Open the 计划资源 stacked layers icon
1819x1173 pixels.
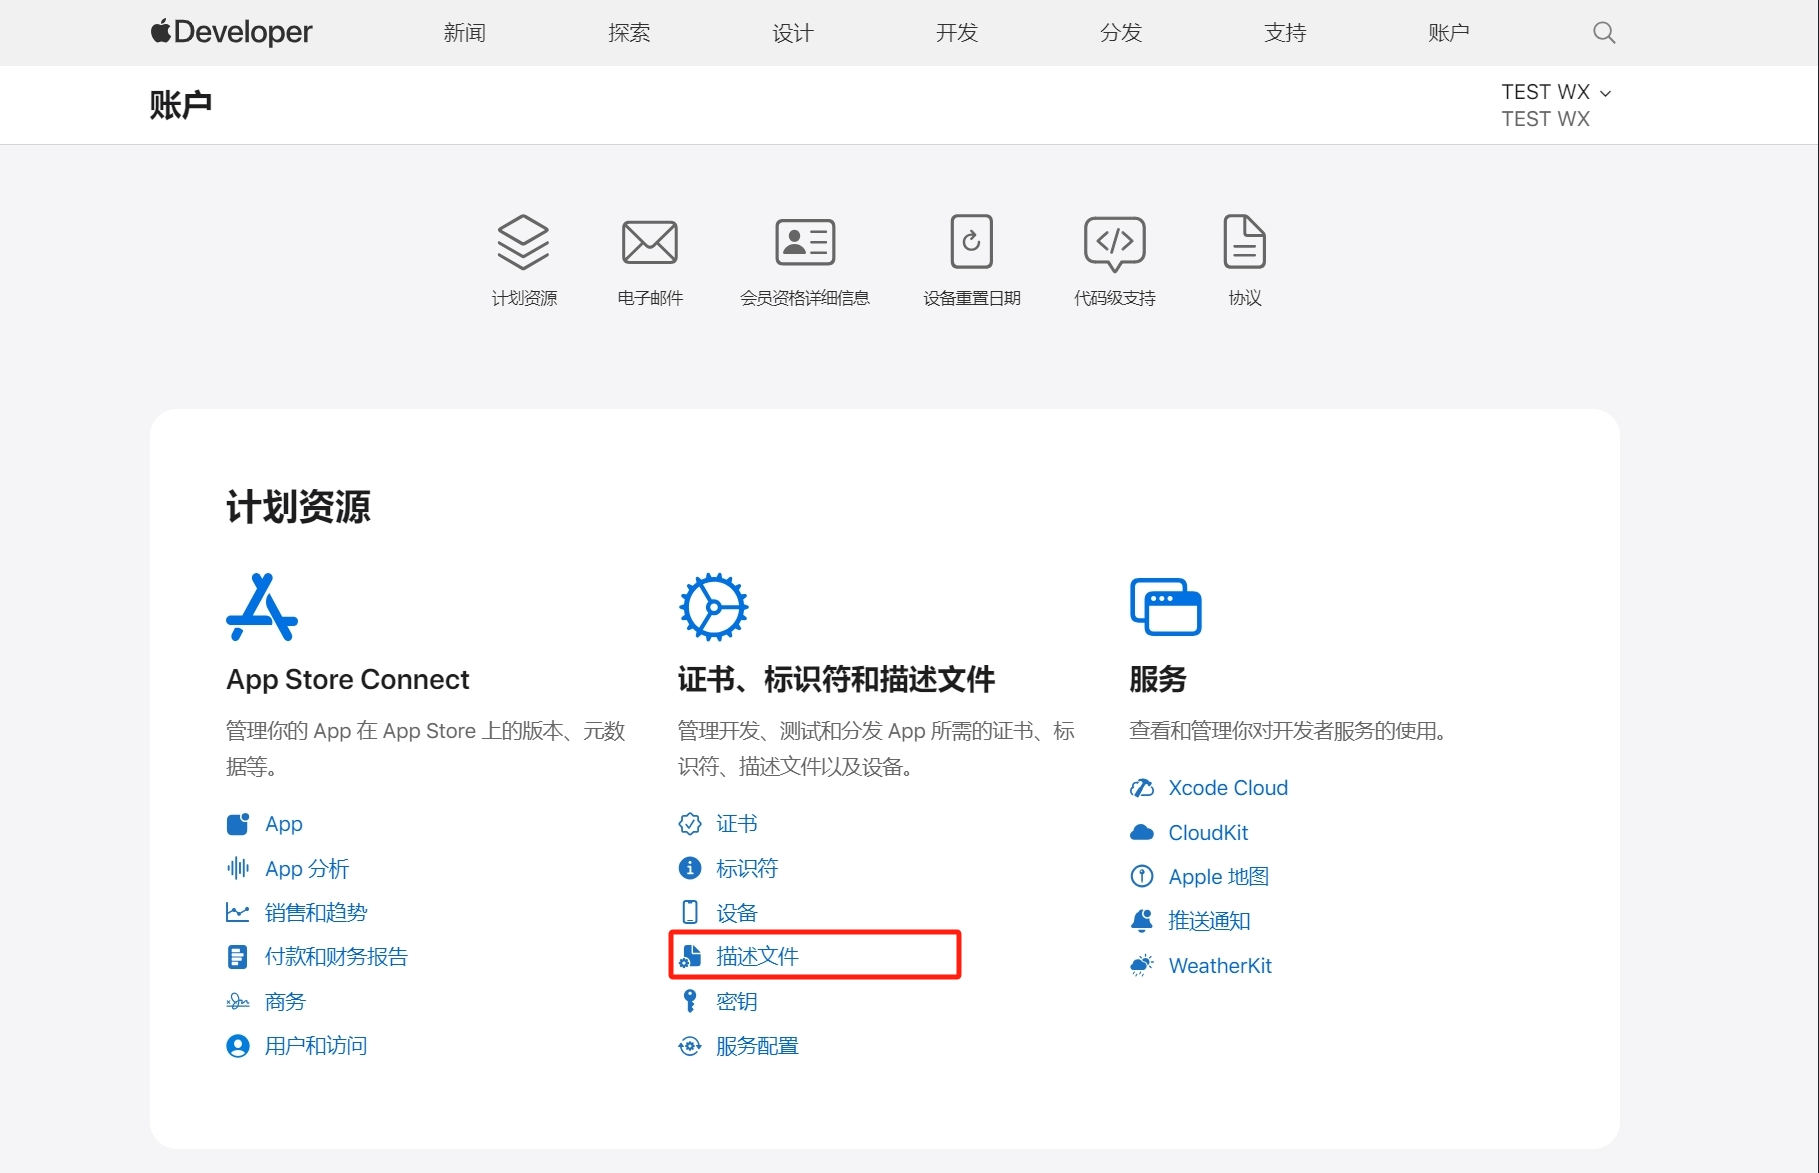pos(524,242)
